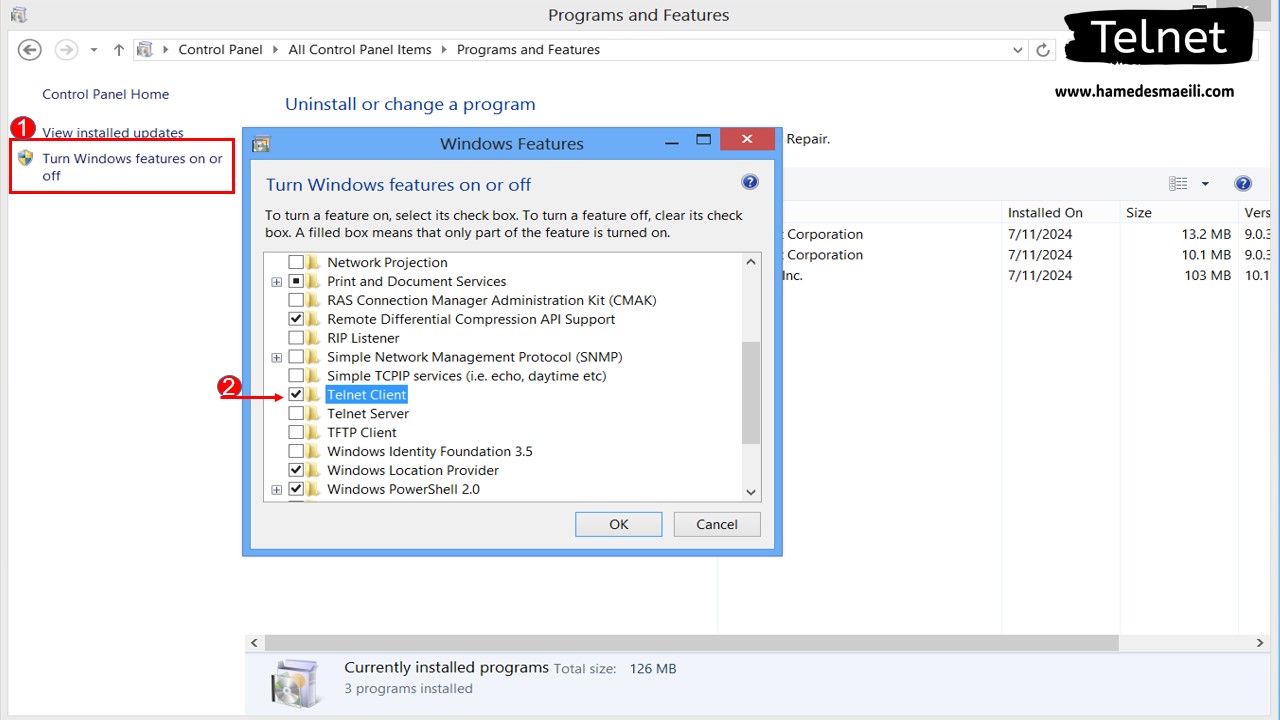Screen dimensions: 1280x720
Task: Click OK in Windows Features dialog
Action: pos(619,524)
